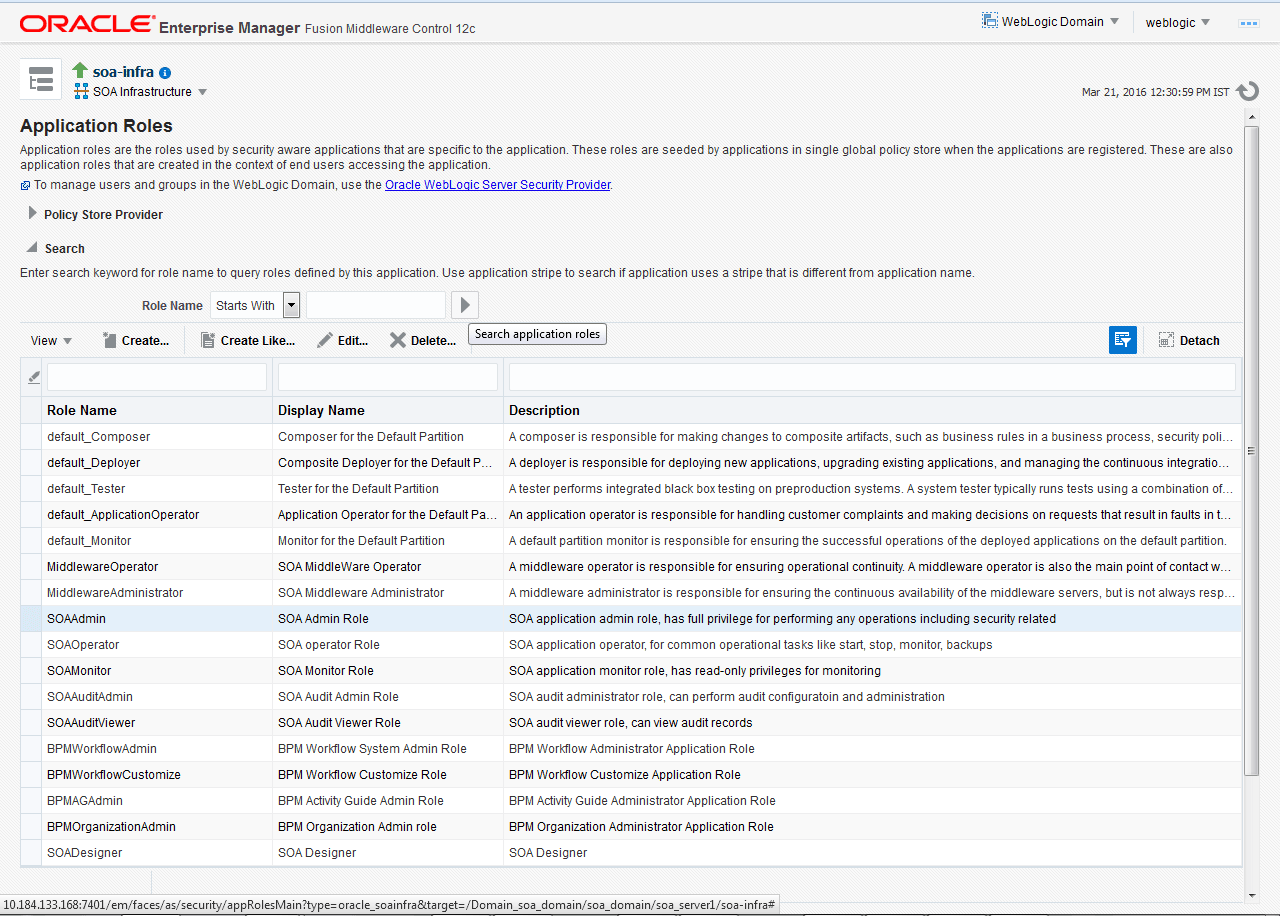Screen dimensions: 1280x916
Task: Open the View menu in table toolbar
Action: pos(51,341)
